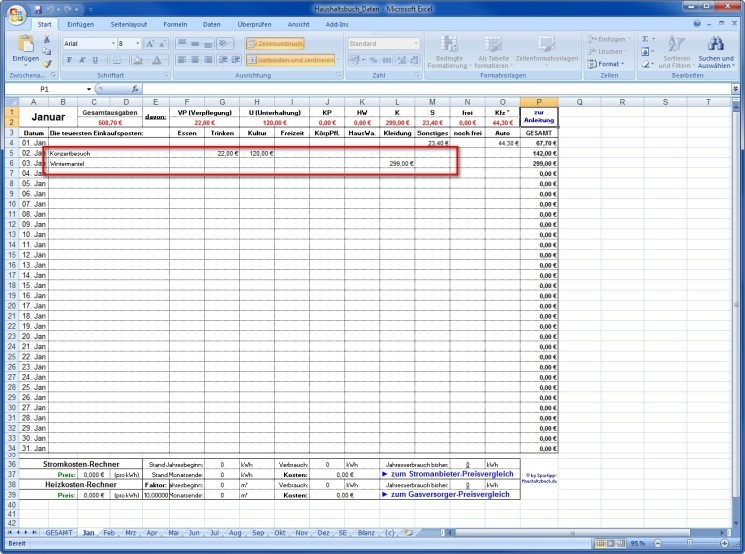
Task: Undo last action in quick access toolbar
Action: 50,9
